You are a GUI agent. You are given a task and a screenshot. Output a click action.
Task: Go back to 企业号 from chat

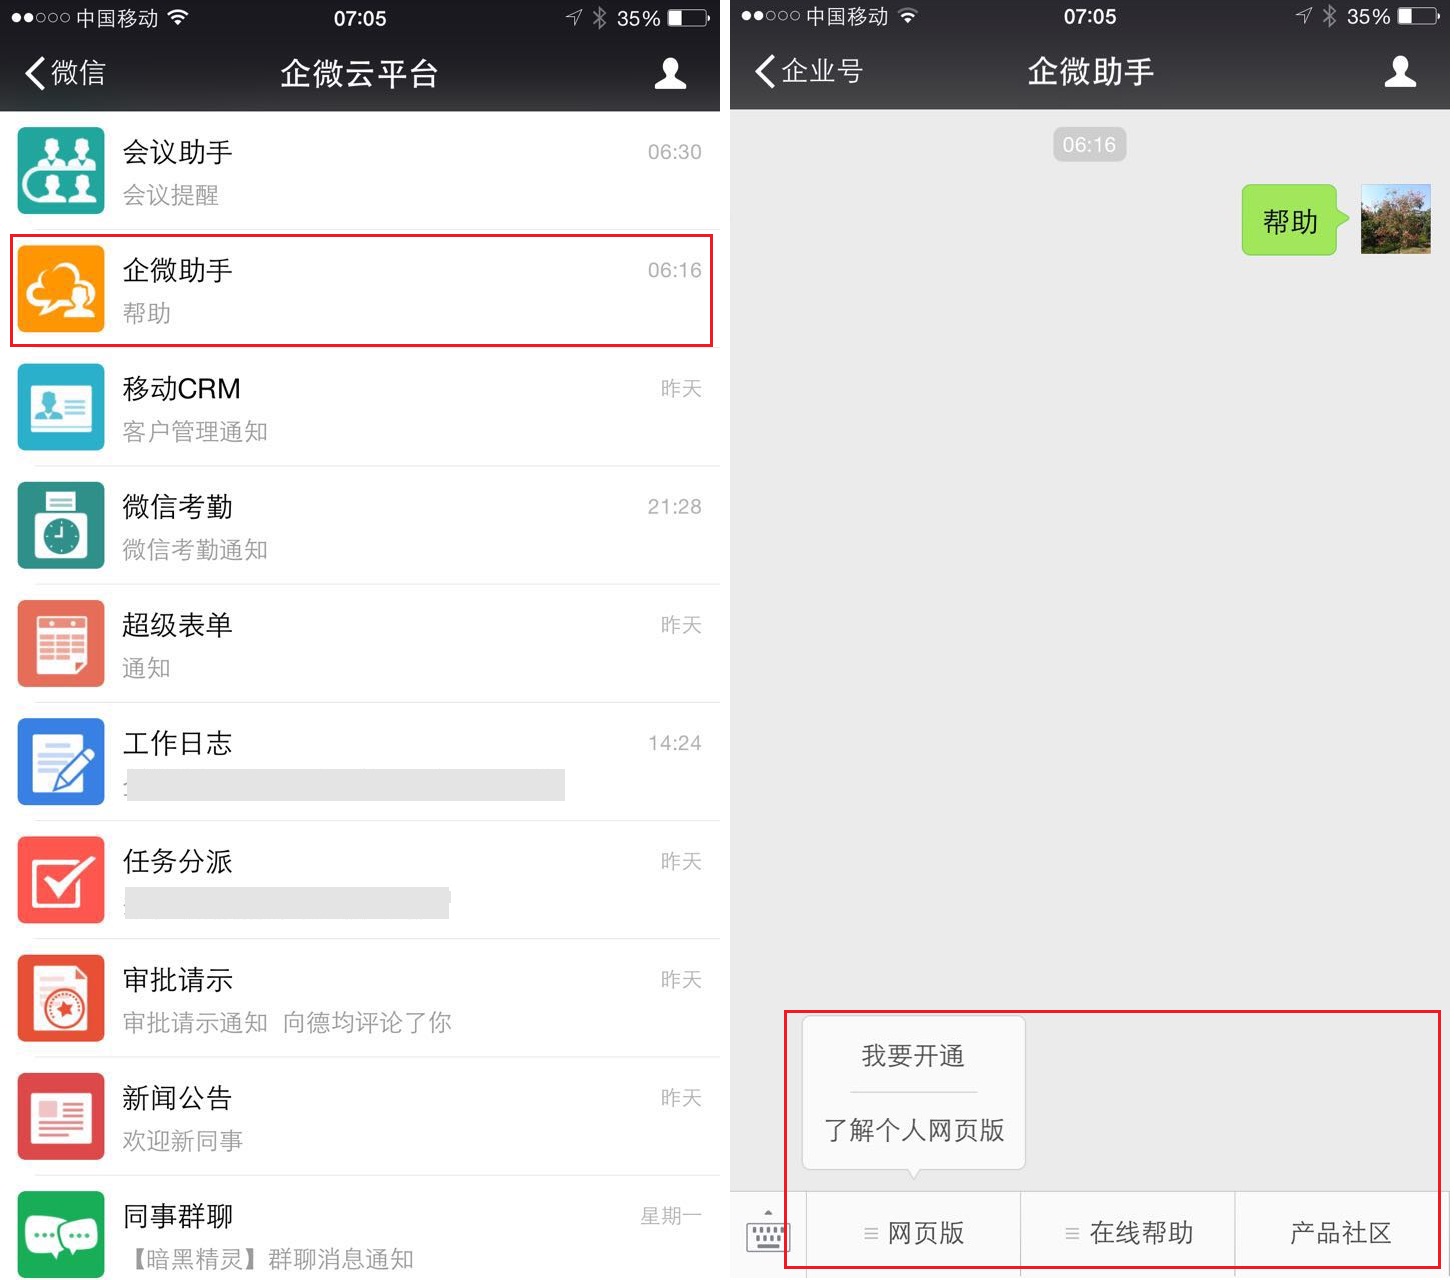point(808,71)
